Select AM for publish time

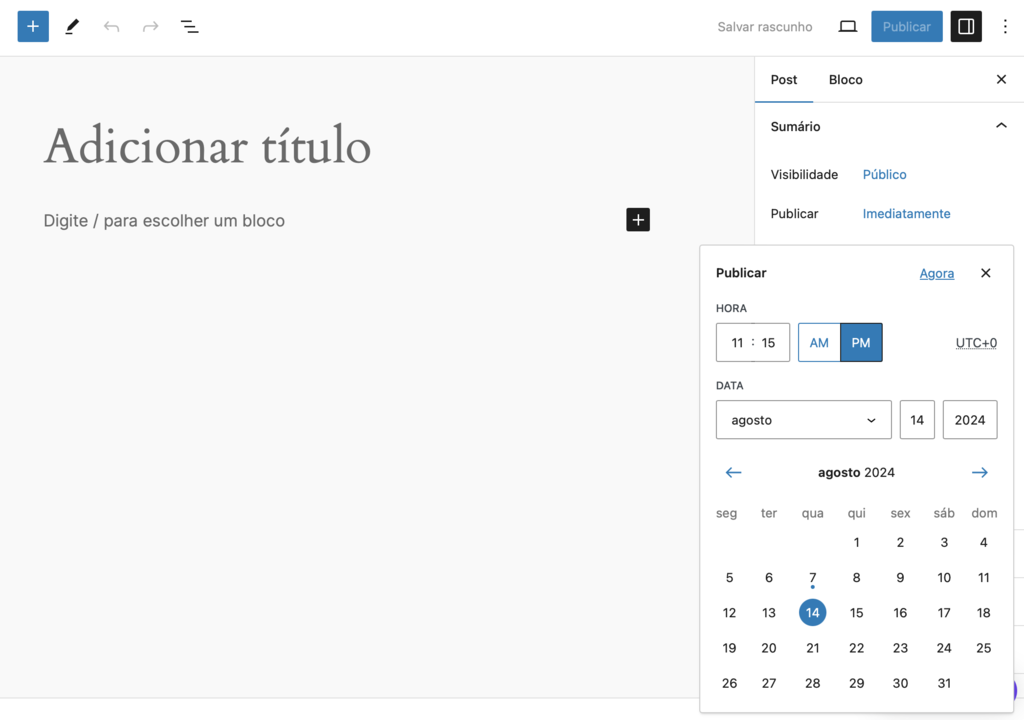pyautogui.click(x=819, y=342)
